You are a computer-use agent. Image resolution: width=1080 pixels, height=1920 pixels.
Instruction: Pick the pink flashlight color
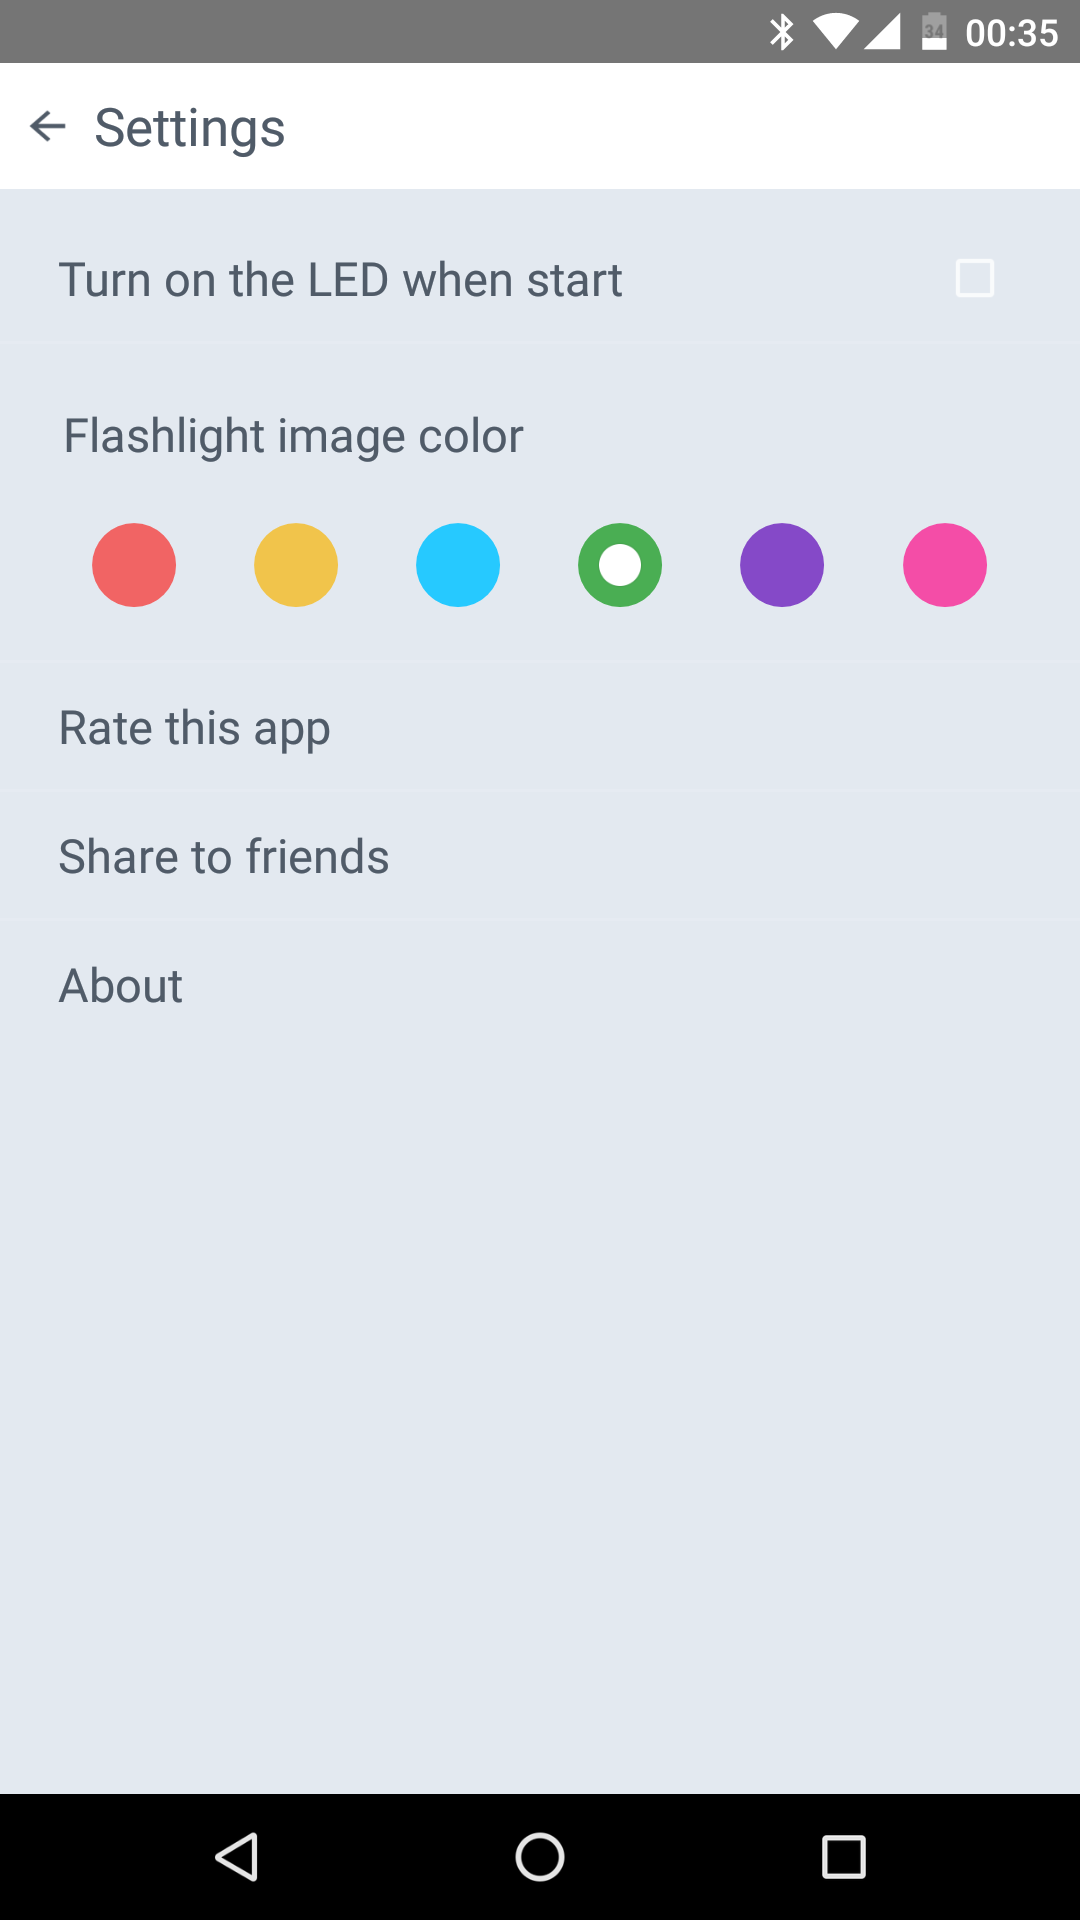tap(945, 565)
